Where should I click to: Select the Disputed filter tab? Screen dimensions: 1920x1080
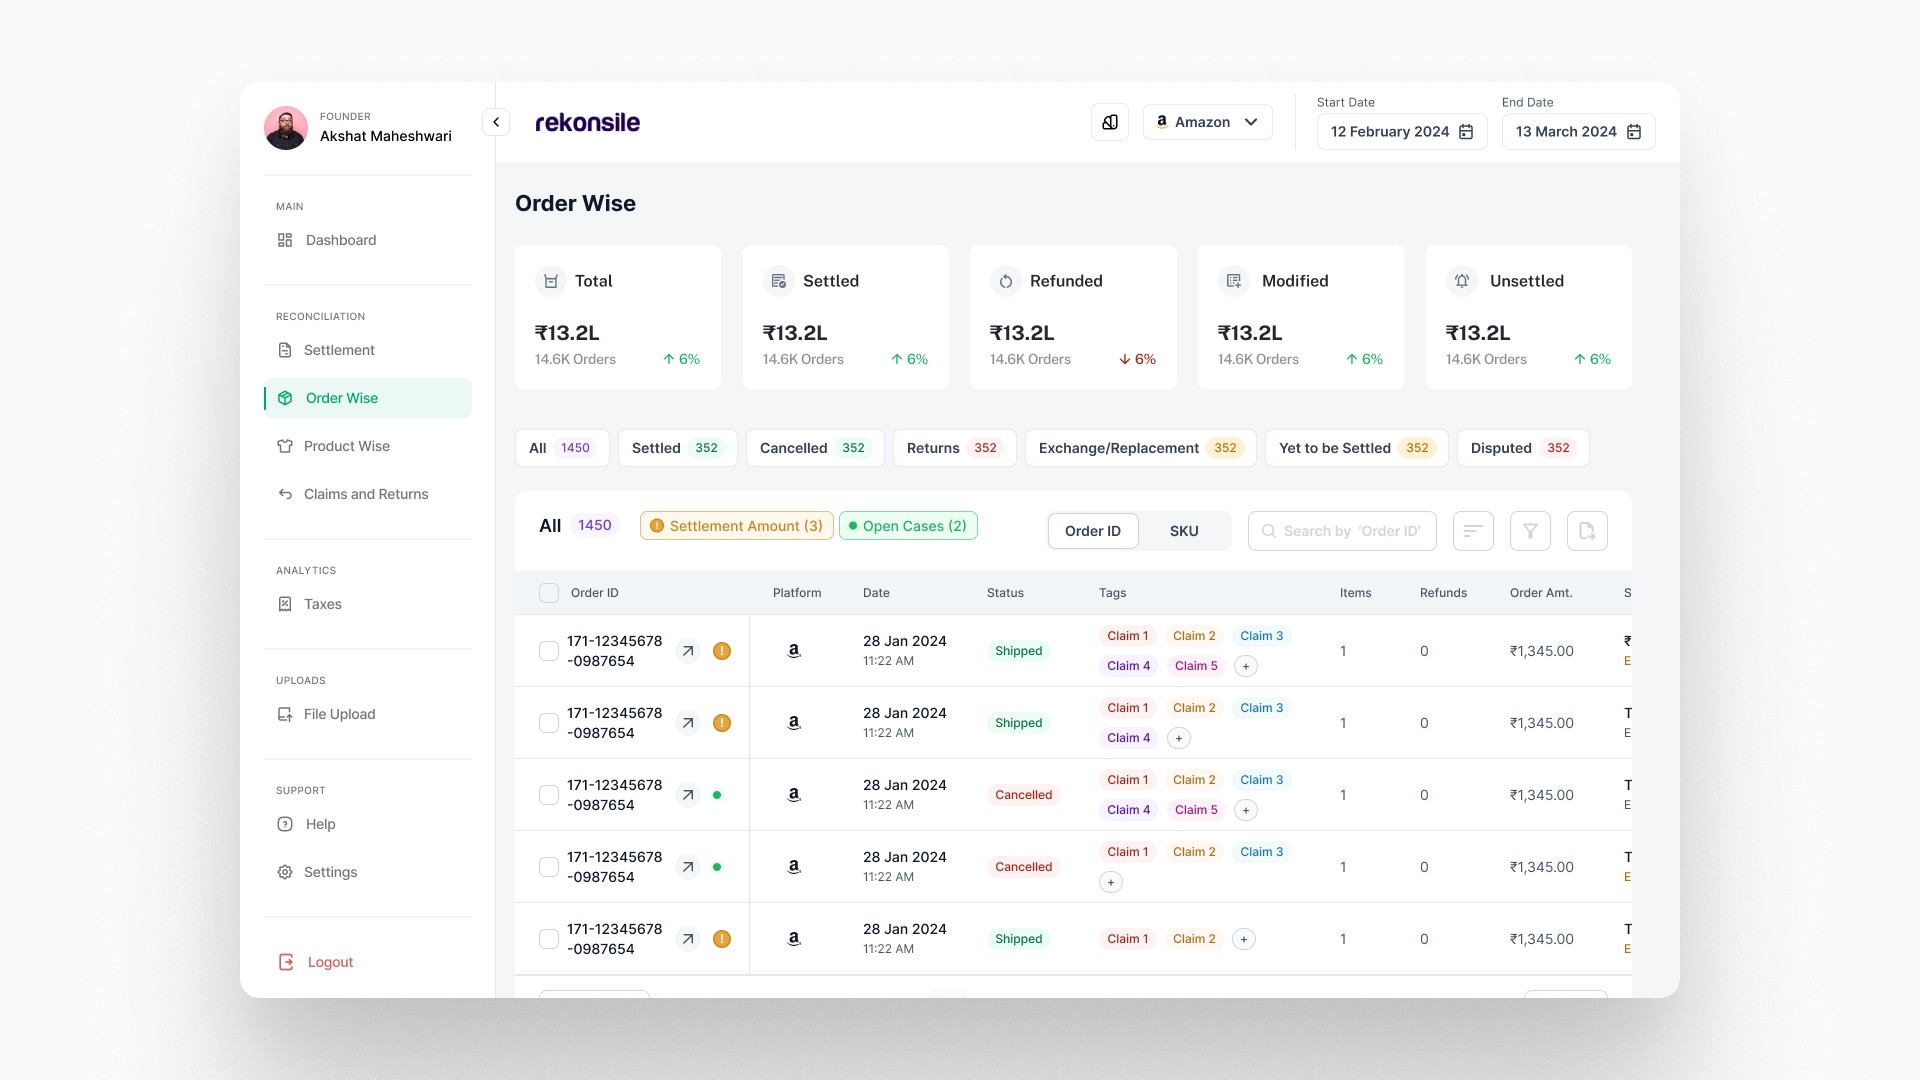pyautogui.click(x=1522, y=448)
